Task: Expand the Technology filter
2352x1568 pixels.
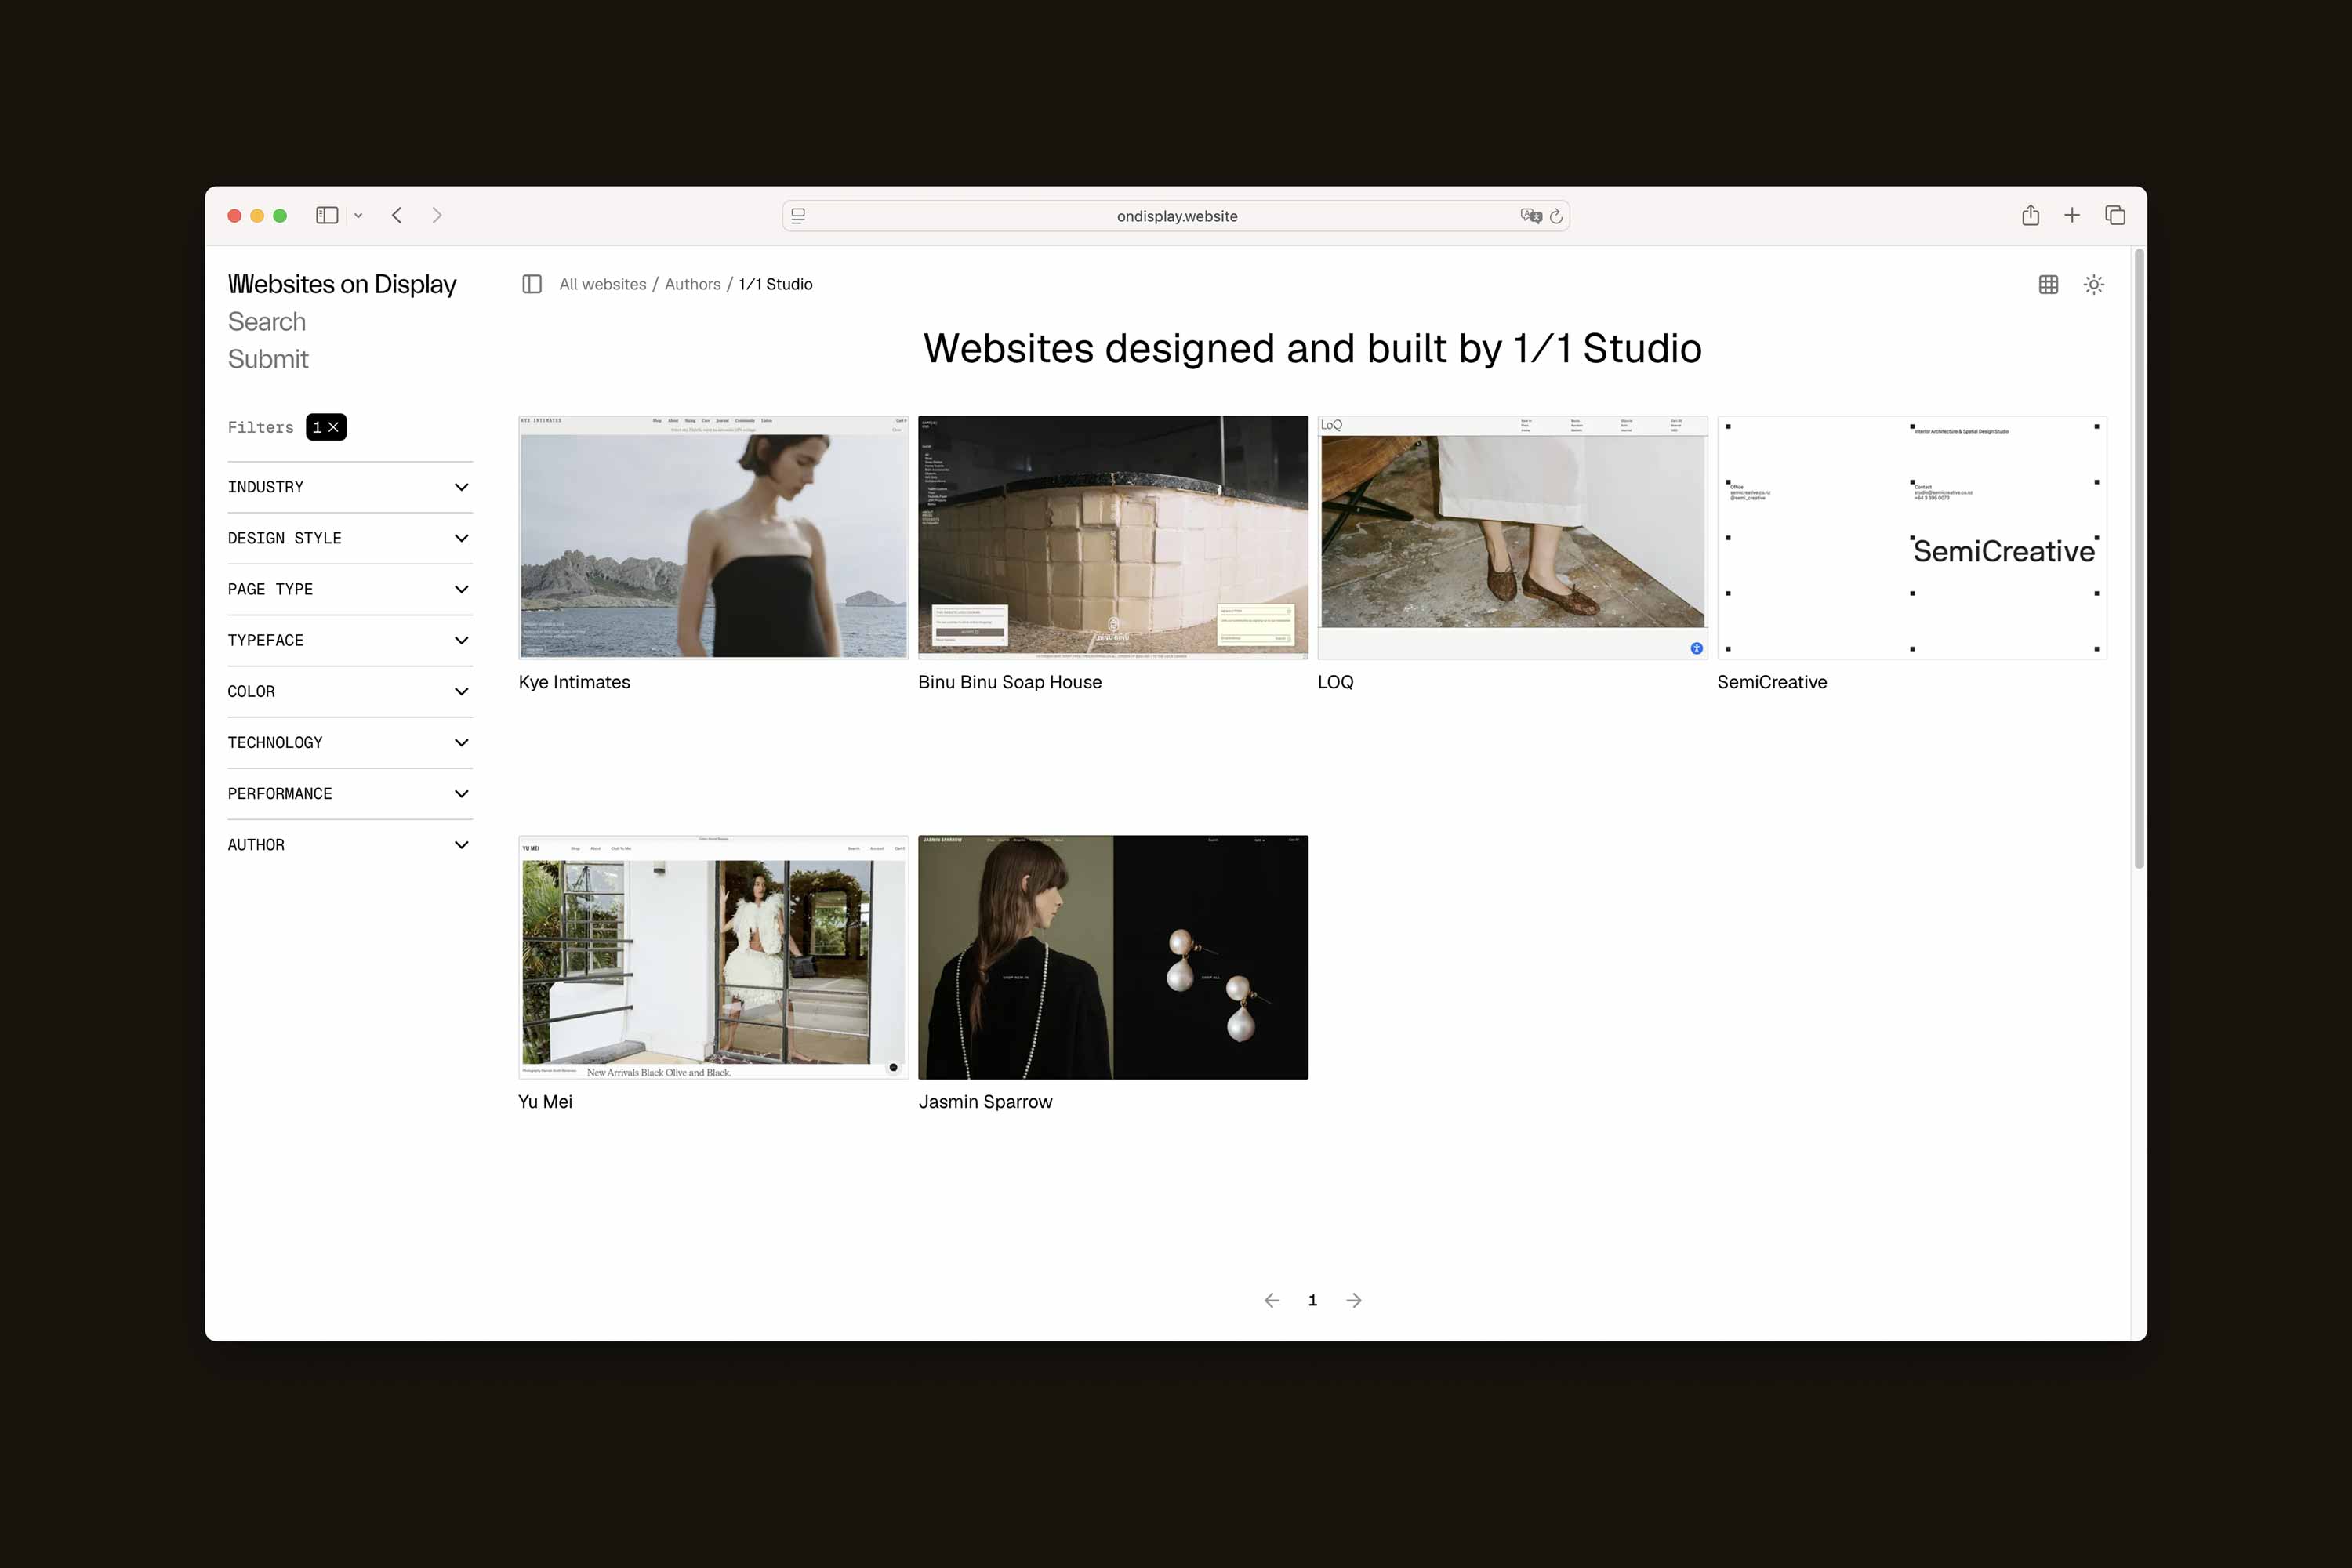Action: click(350, 742)
